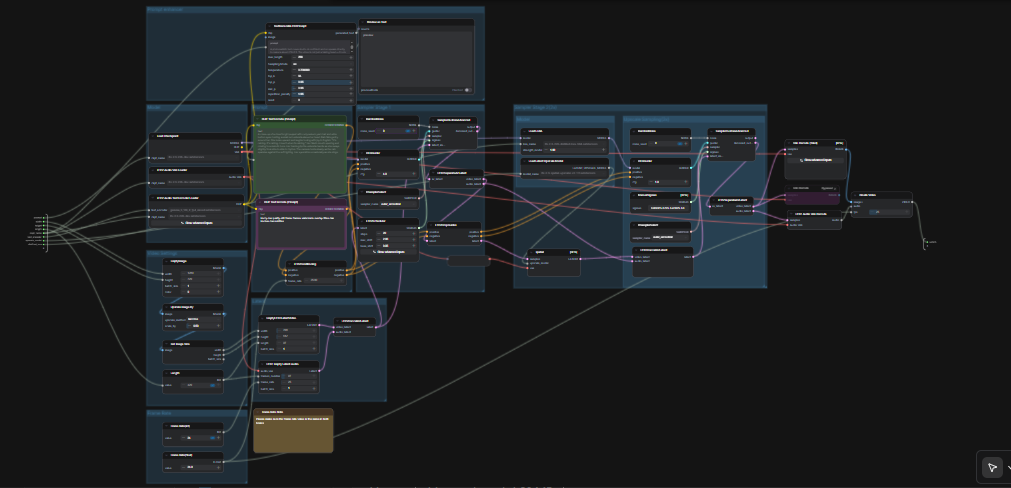The width and height of the screenshot is (1011, 488).
Task: Click Show advanced inputs in Text Encoder Loader
Action: [x=196, y=223]
